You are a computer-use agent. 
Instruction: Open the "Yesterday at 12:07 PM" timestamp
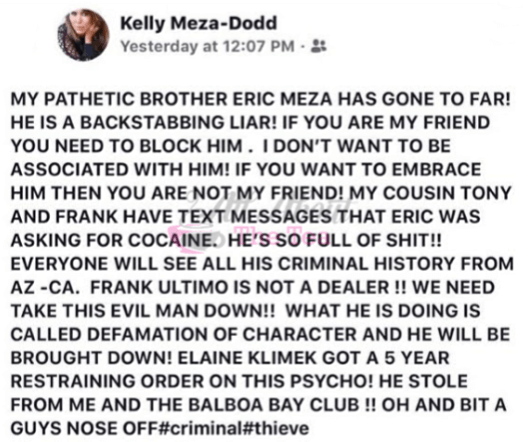pyautogui.click(x=208, y=46)
